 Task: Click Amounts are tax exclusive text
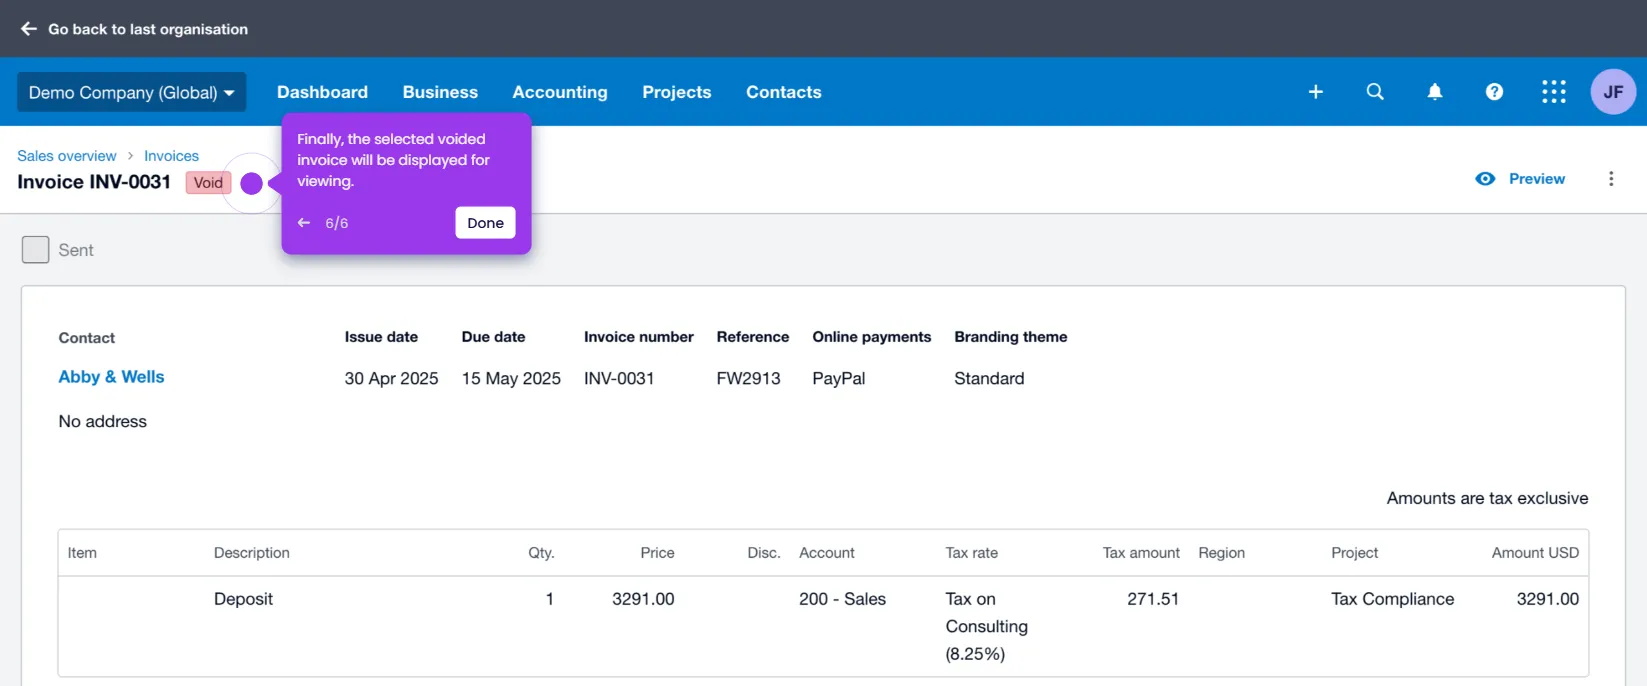pyautogui.click(x=1487, y=498)
